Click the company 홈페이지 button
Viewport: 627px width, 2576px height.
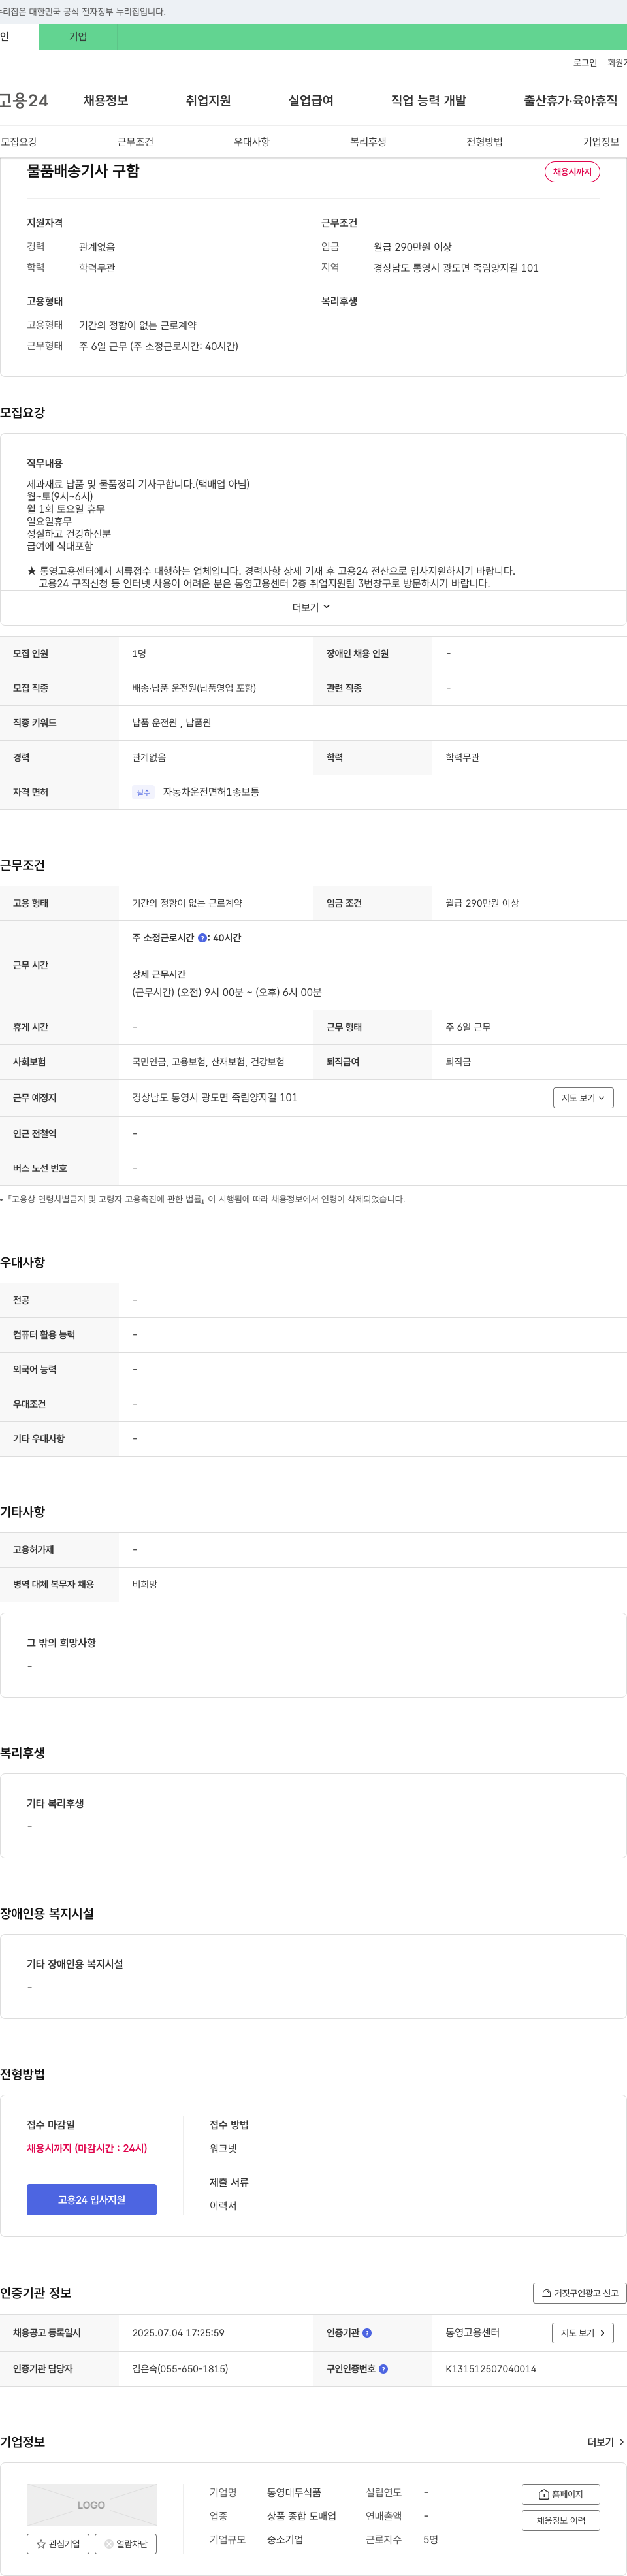(560, 2494)
